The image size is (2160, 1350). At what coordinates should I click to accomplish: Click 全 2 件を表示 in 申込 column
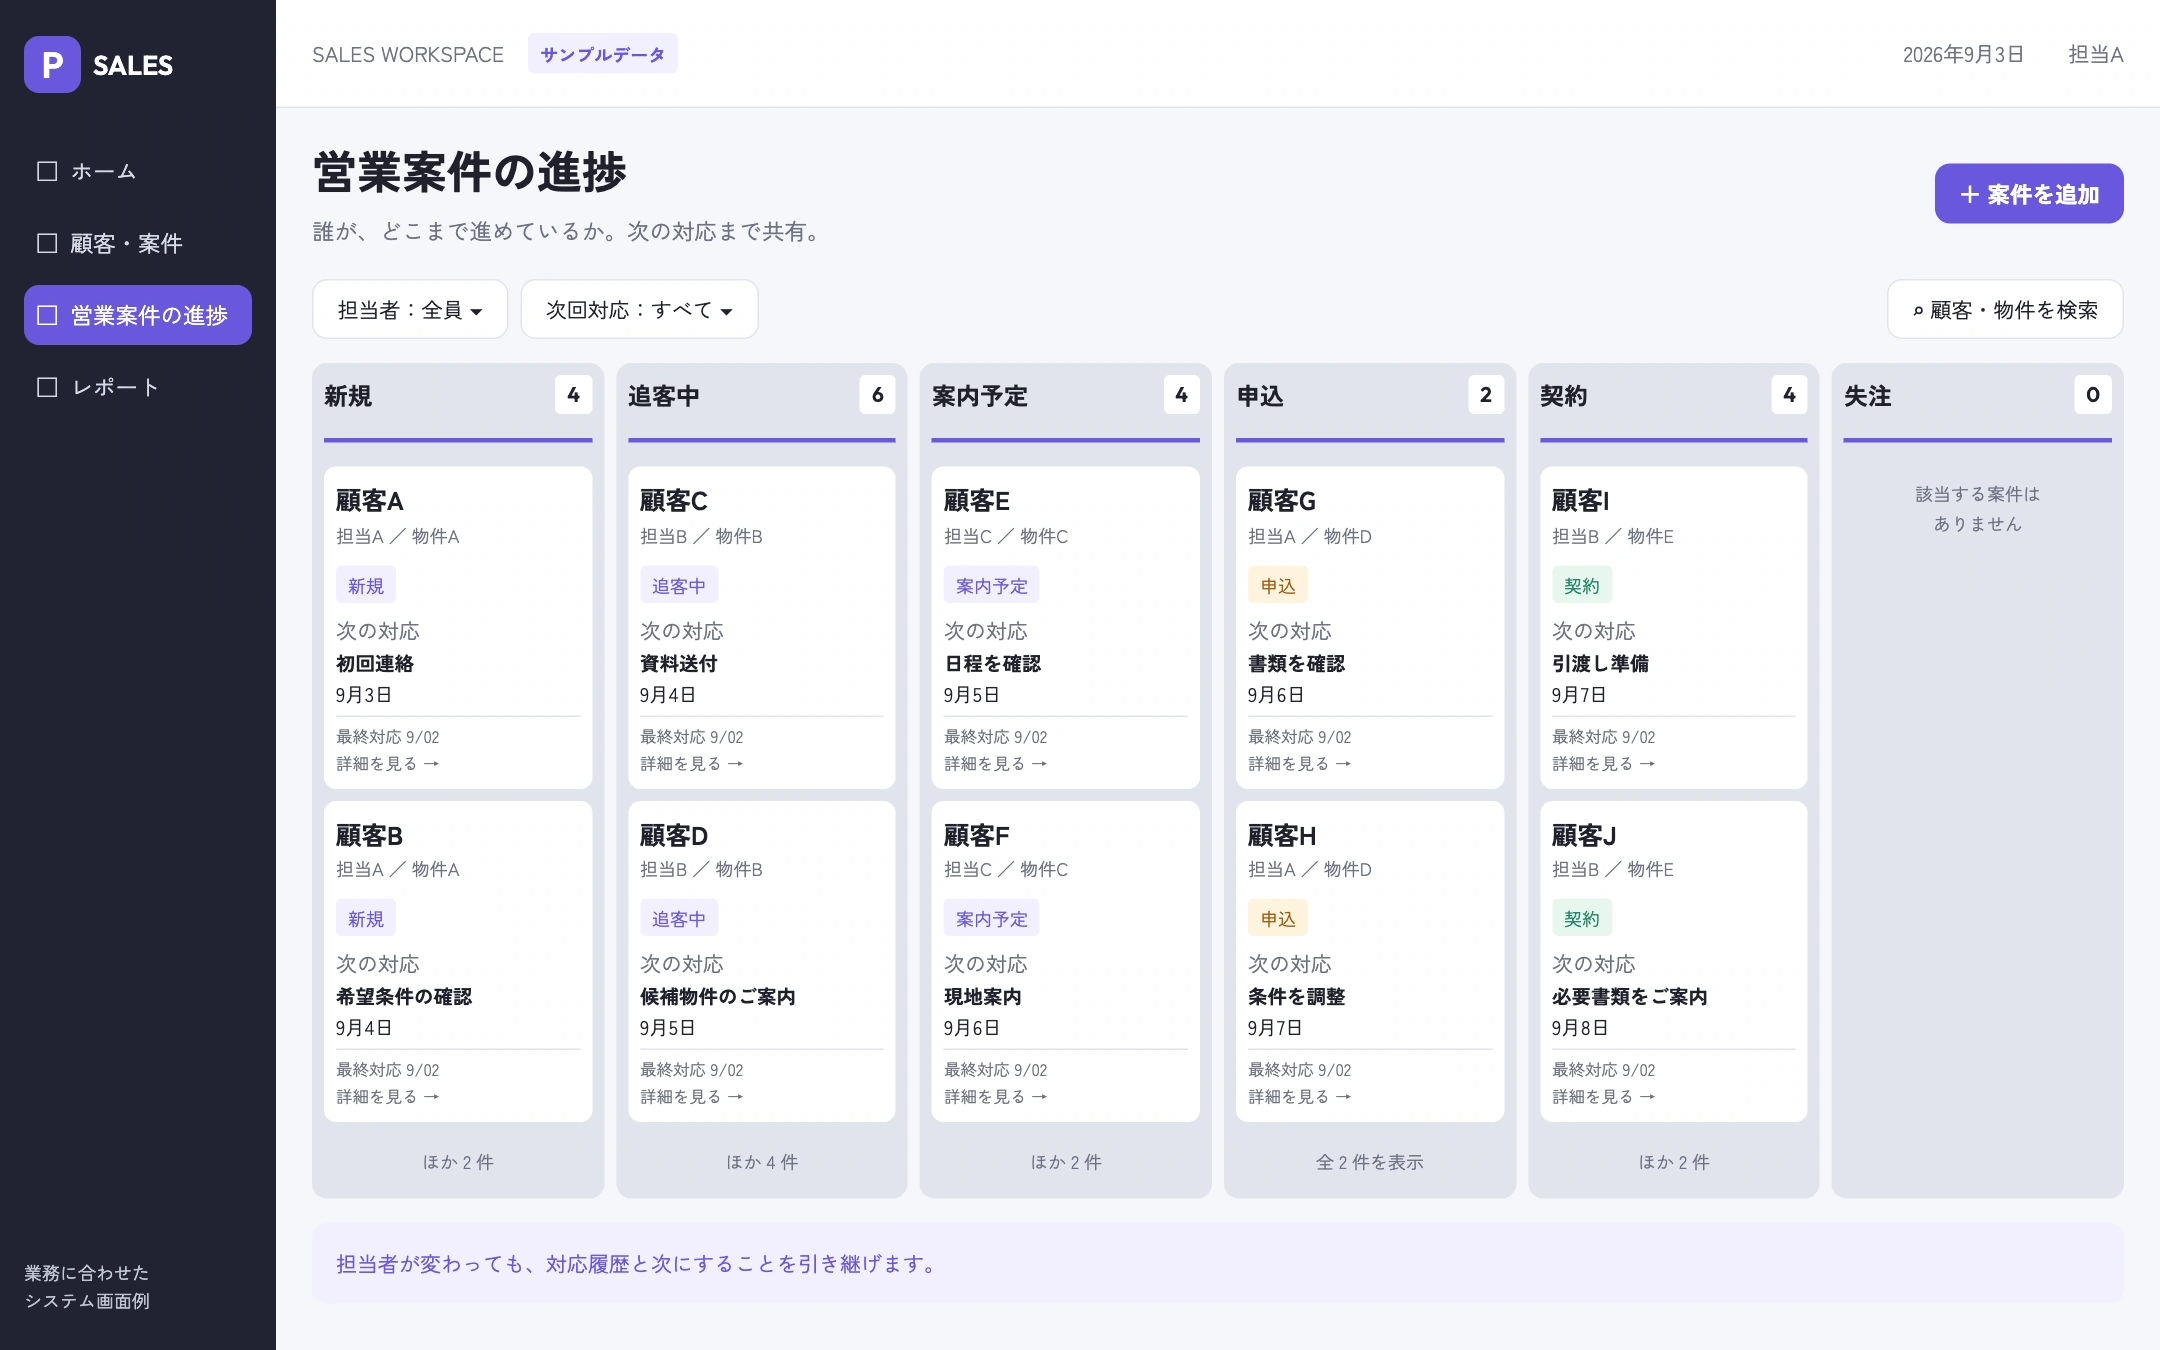(1370, 1162)
